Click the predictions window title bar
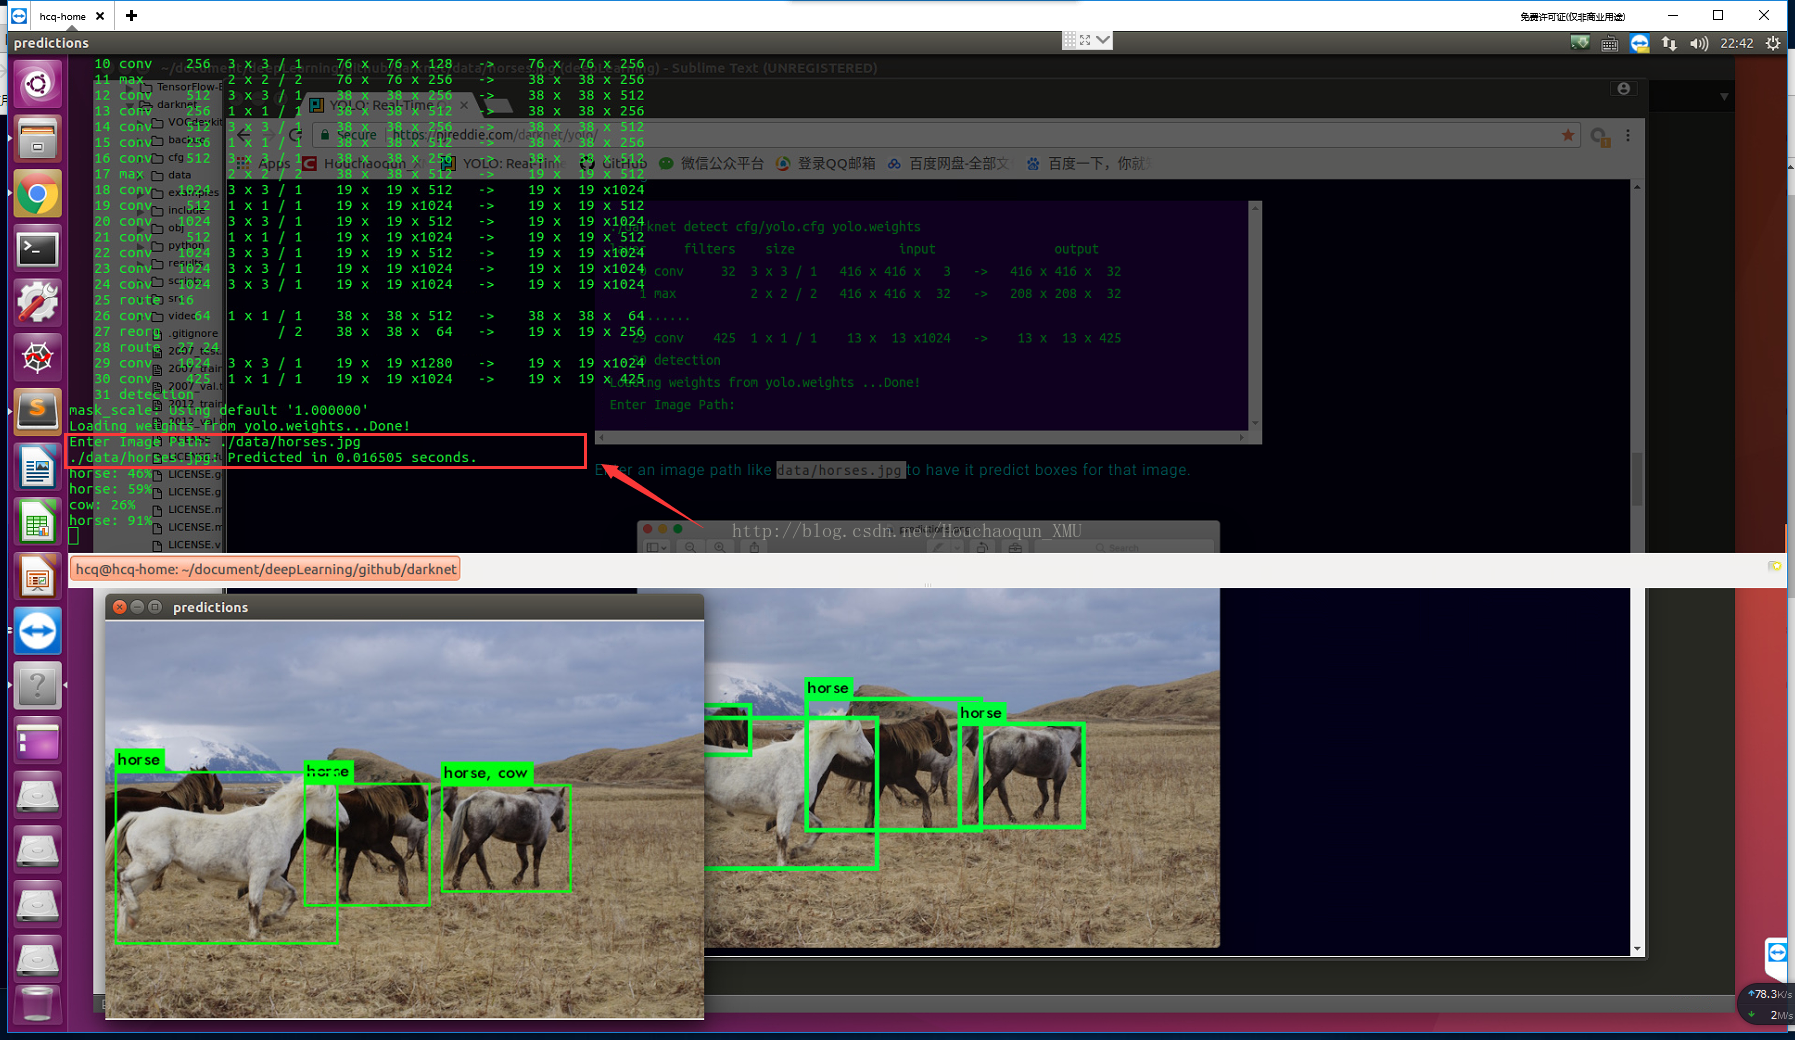Image resolution: width=1795 pixels, height=1040 pixels. pyautogui.click(x=405, y=607)
